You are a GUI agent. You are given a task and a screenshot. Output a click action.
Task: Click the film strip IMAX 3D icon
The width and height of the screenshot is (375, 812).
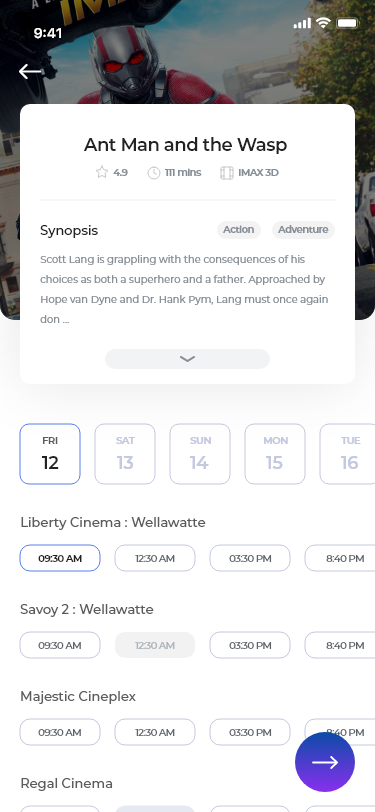point(227,173)
